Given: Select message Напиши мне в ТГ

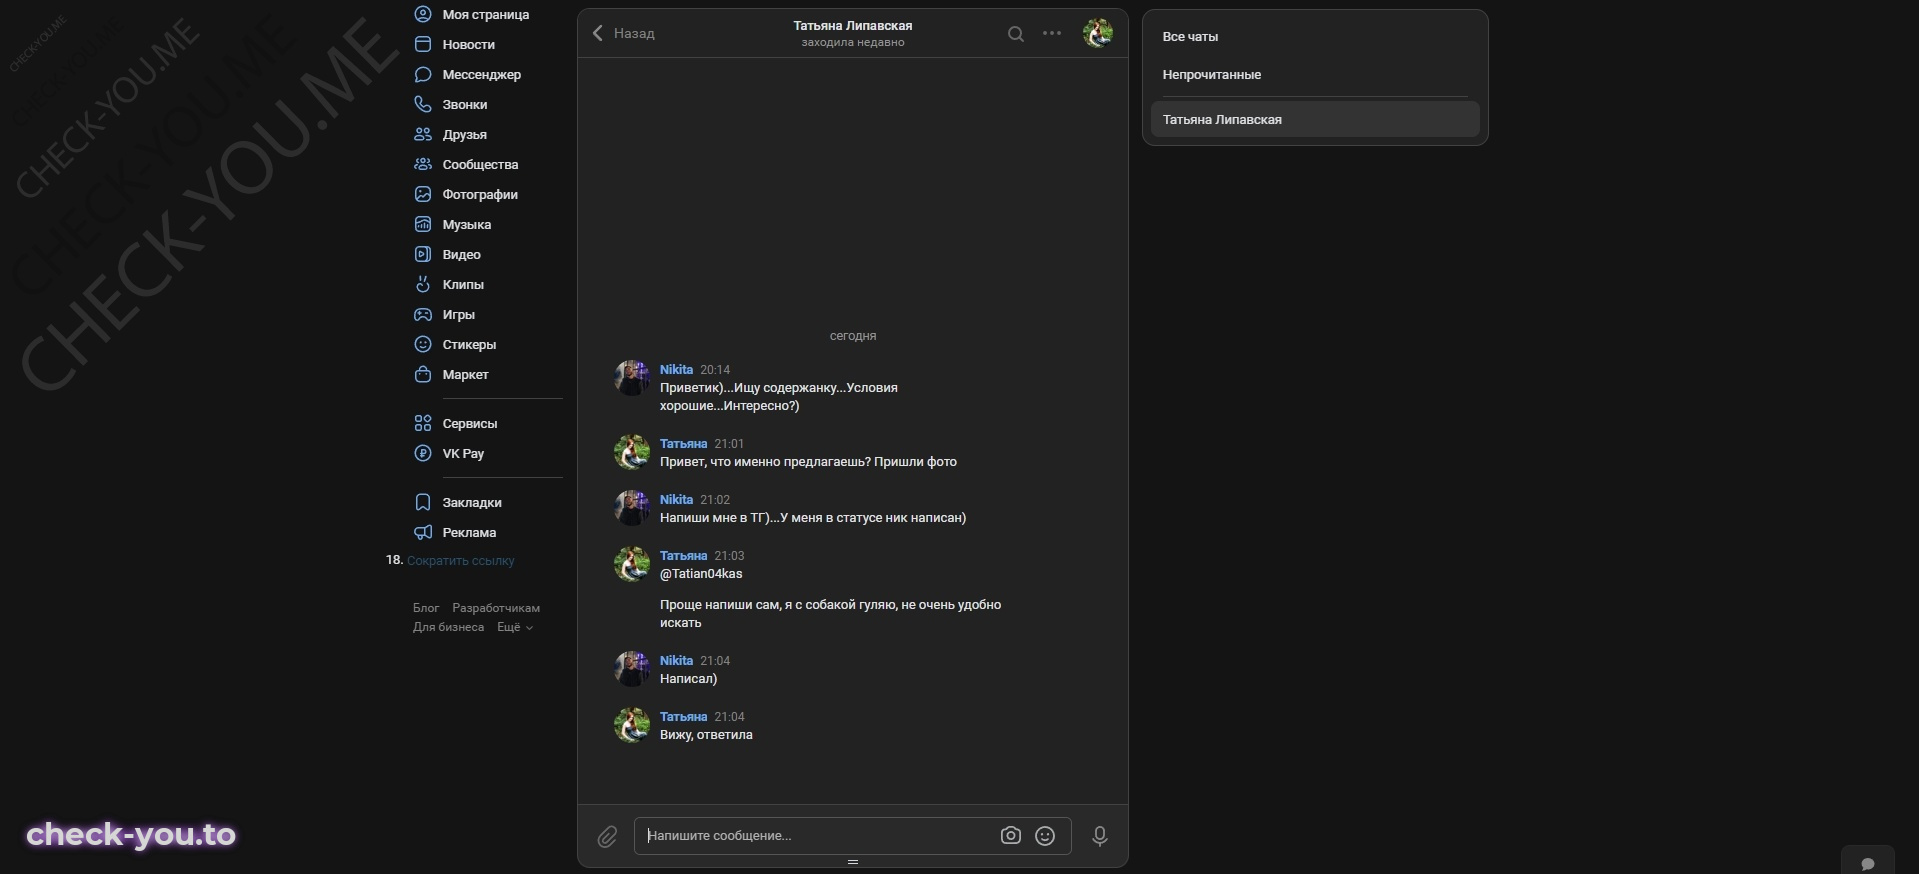Looking at the screenshot, I should pos(813,518).
